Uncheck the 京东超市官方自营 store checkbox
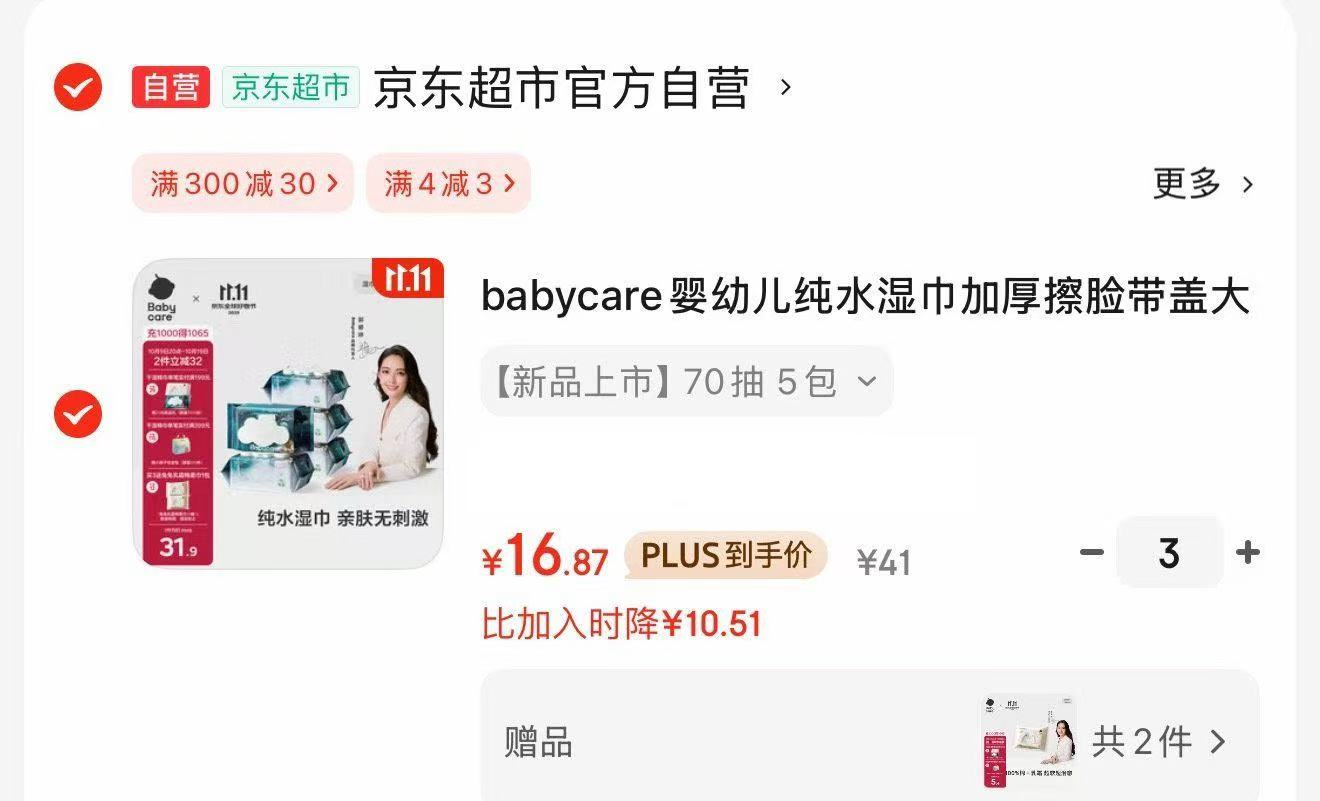The height and width of the screenshot is (801, 1320). coord(77,87)
